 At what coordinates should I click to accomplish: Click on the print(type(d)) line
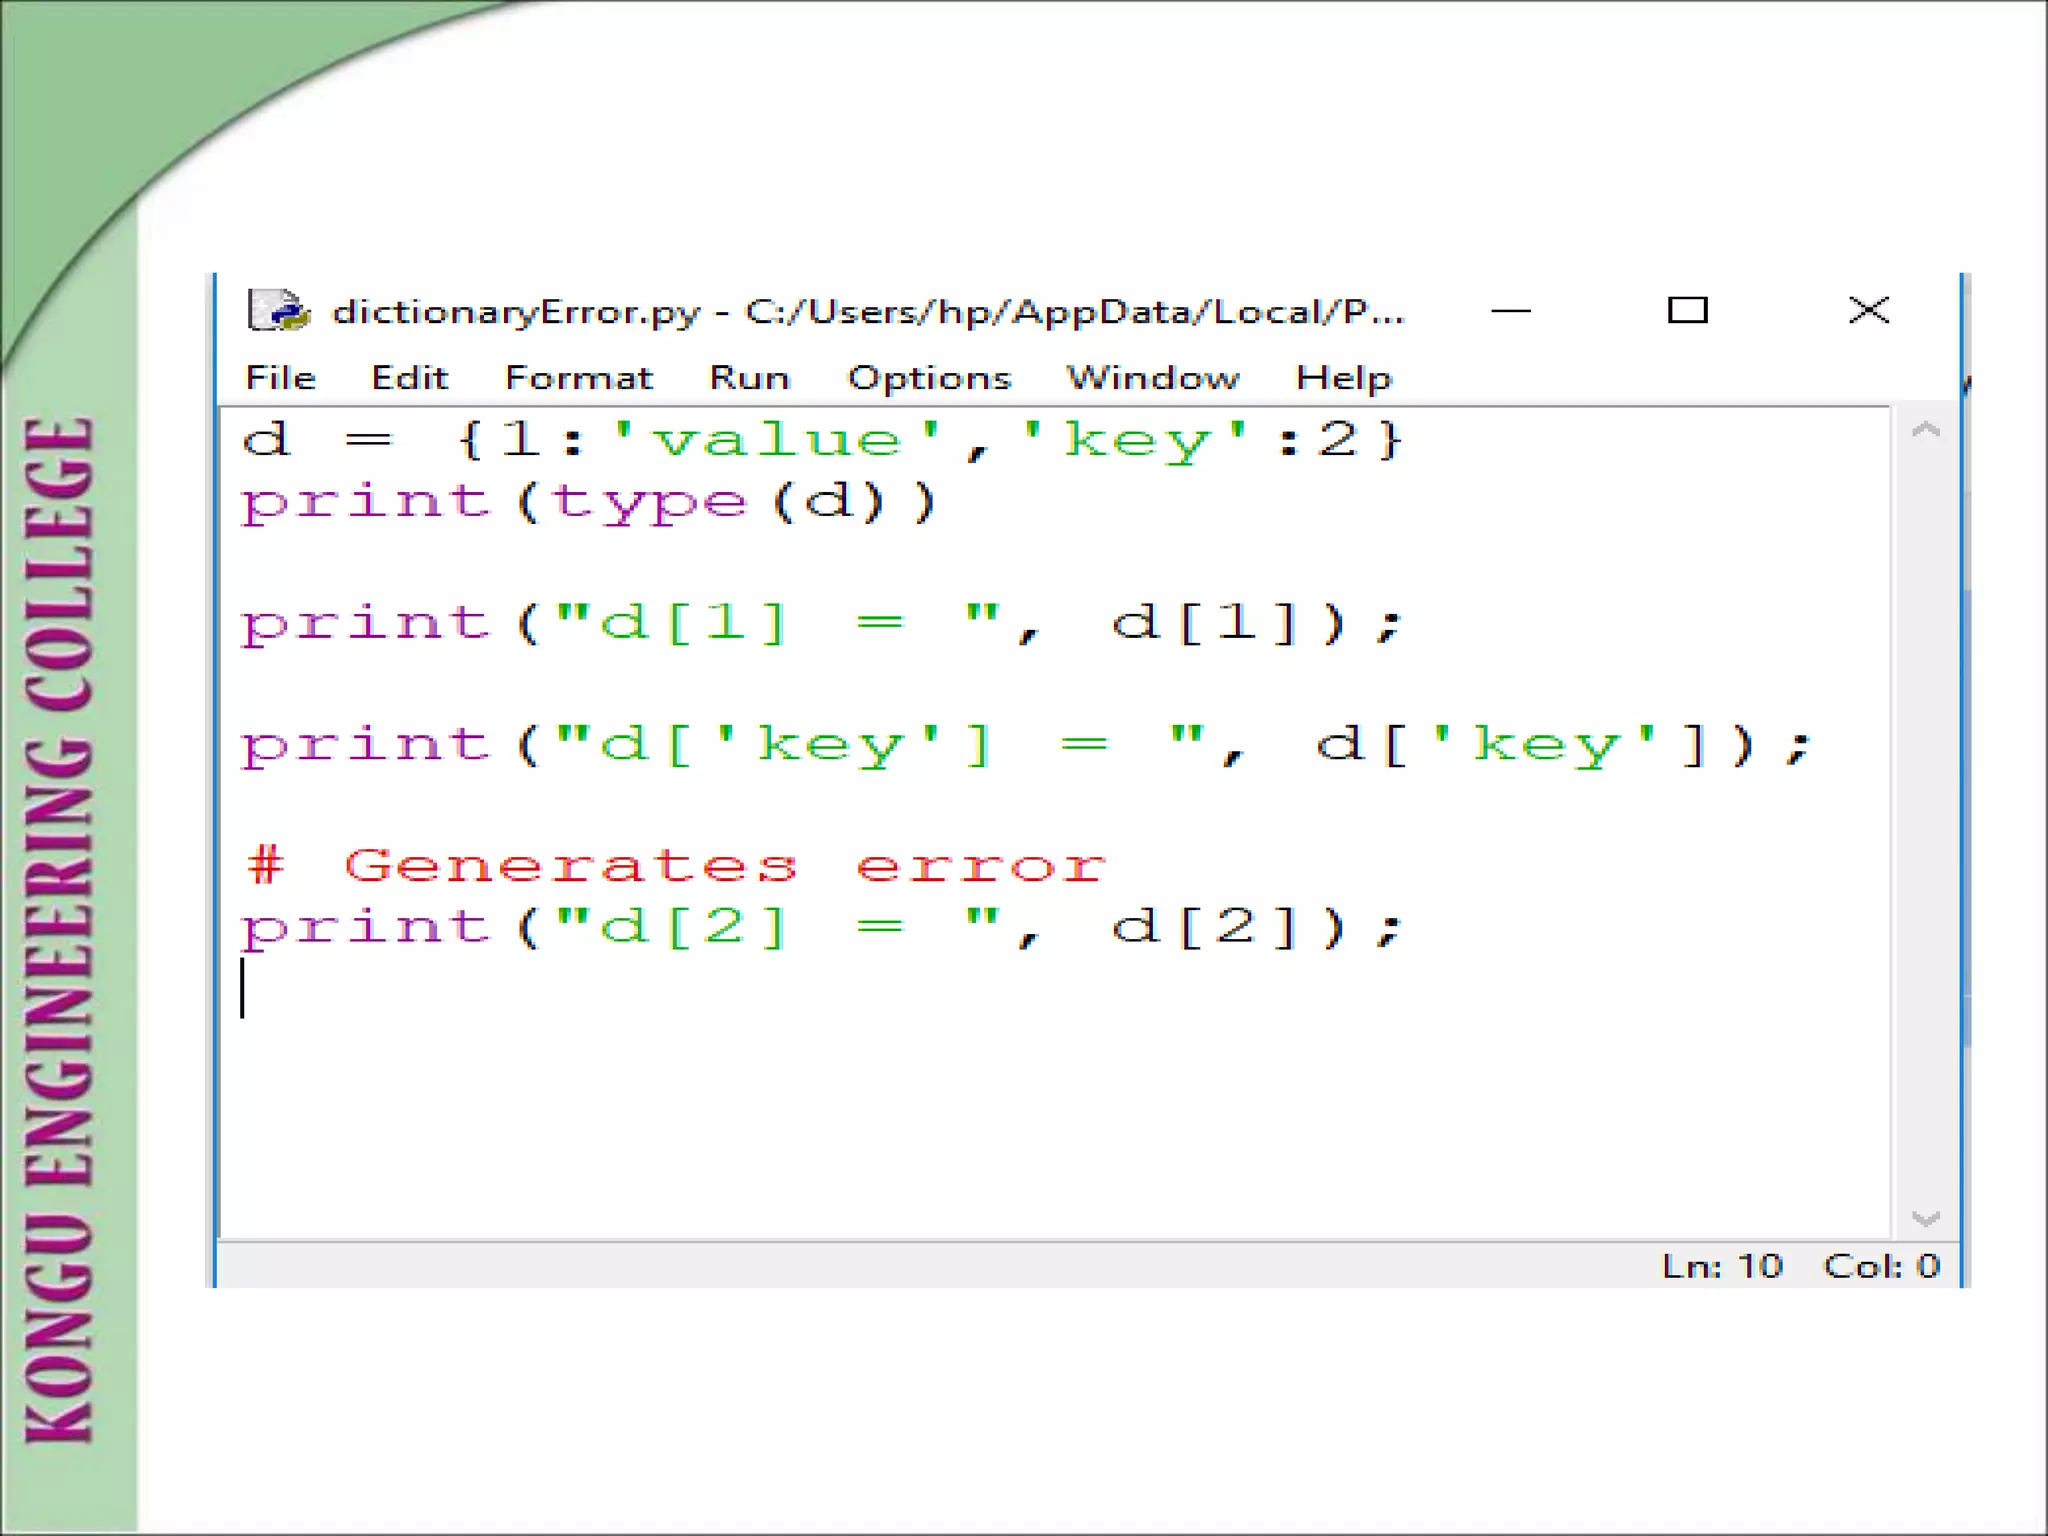click(588, 503)
